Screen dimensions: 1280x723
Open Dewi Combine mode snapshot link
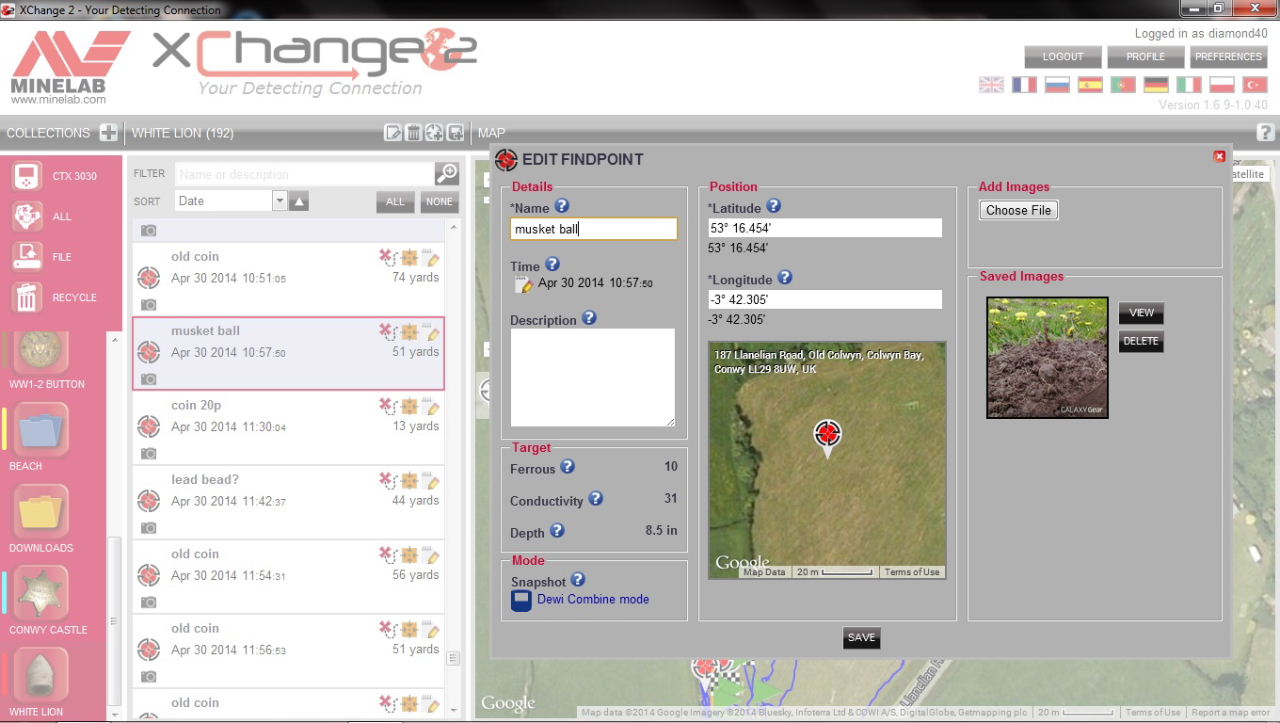pos(593,599)
